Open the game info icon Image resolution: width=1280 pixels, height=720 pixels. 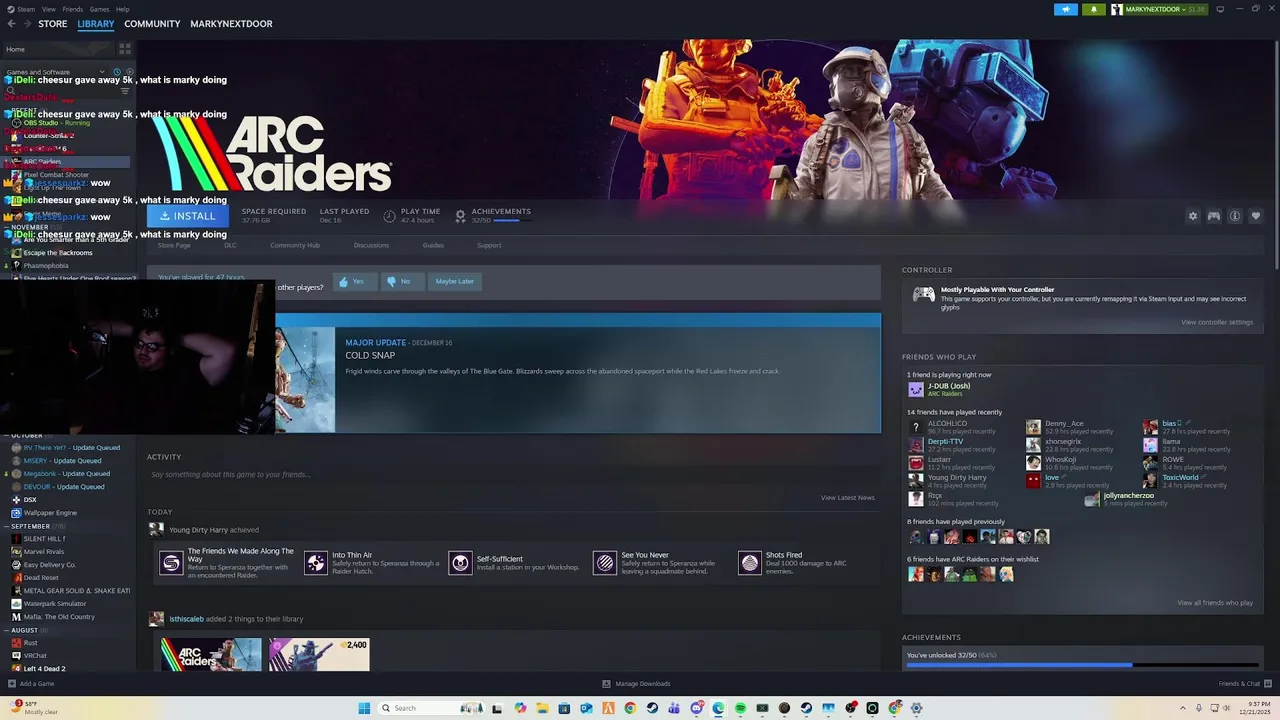pyautogui.click(x=1235, y=216)
